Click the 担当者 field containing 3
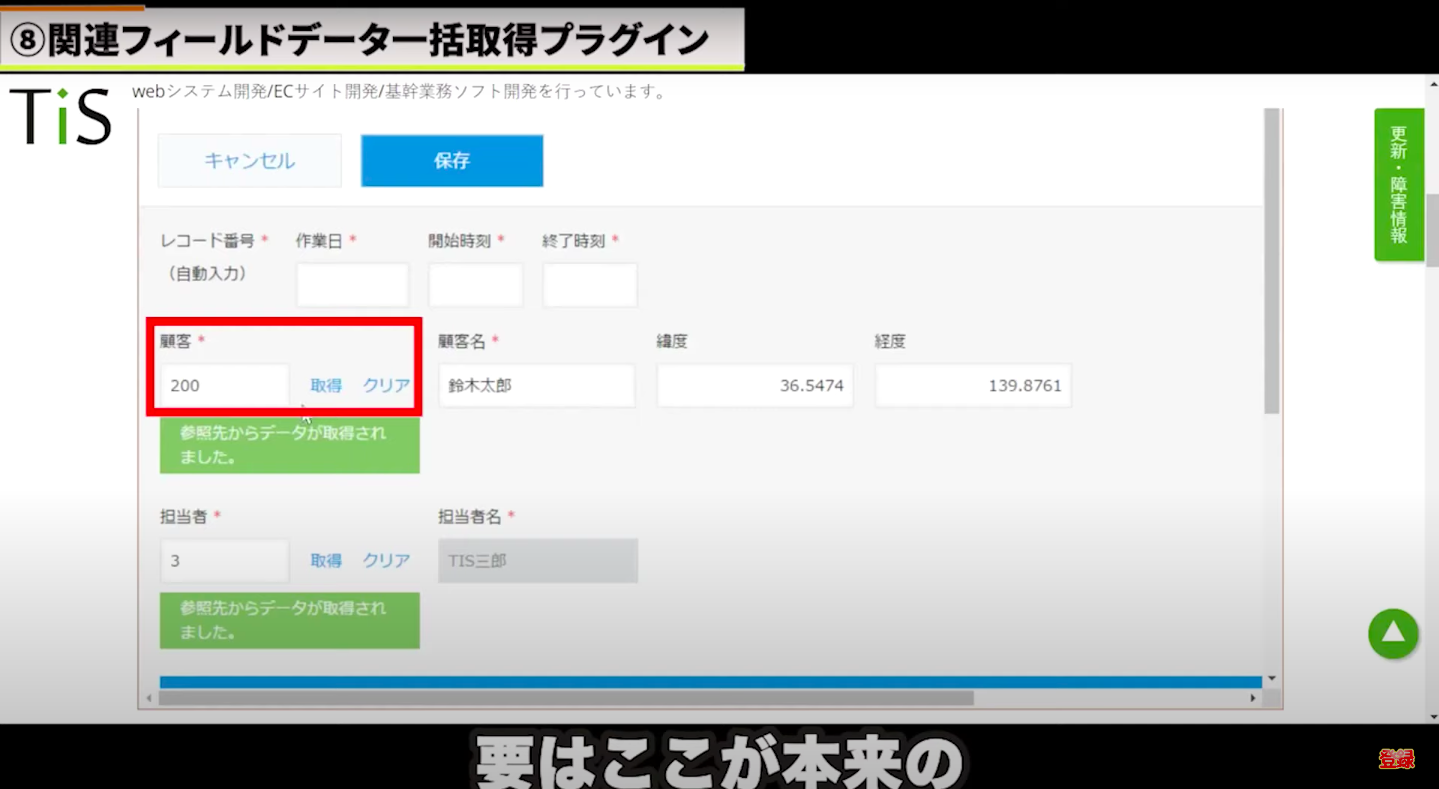 [224, 561]
